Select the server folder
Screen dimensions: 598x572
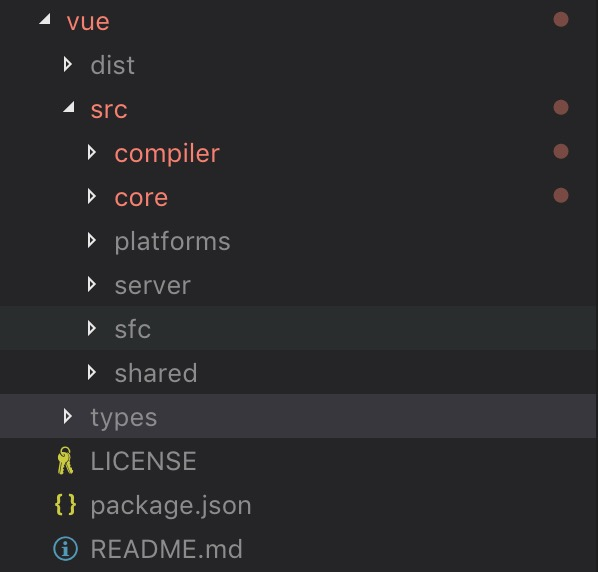[x=299, y=284]
